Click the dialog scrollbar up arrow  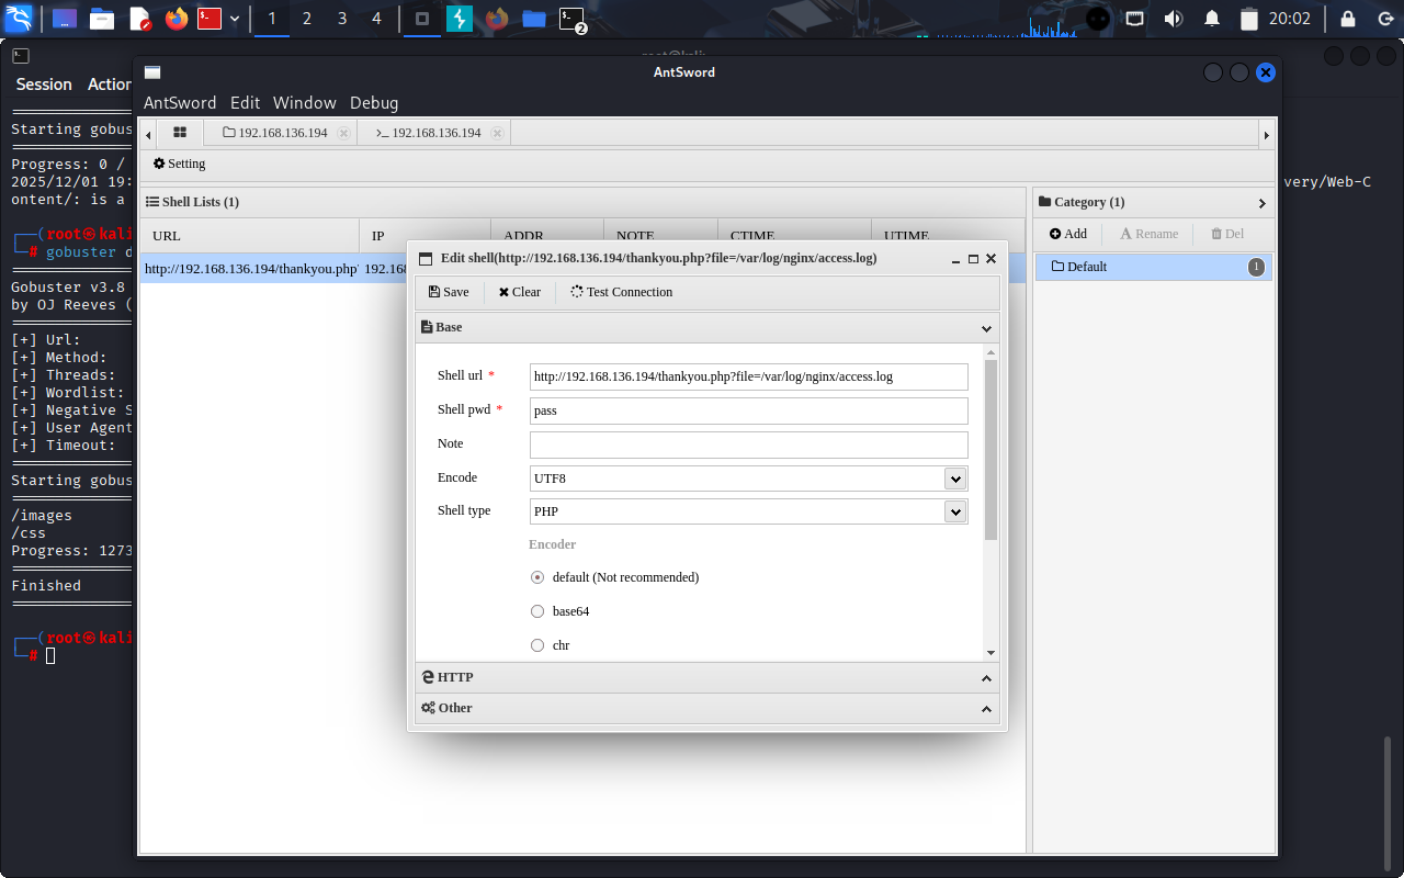[991, 352]
